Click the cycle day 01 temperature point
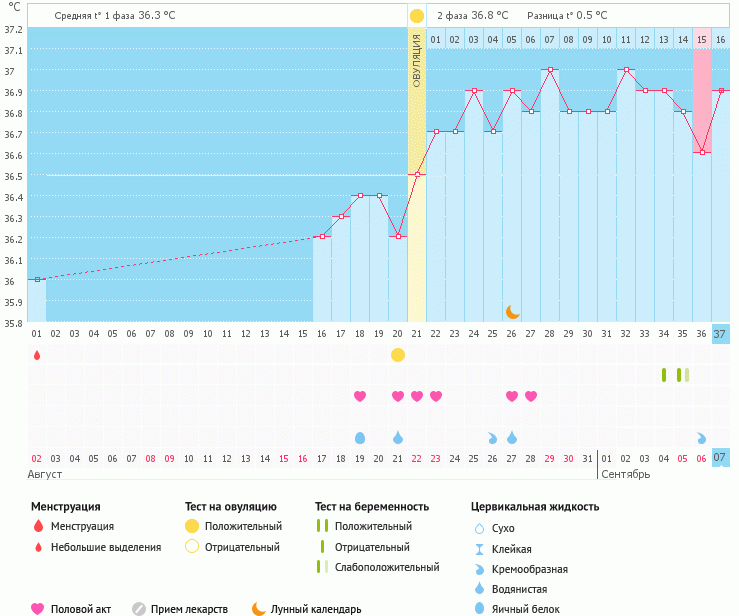Image resolution: width=739 pixels, height=616 pixels. 37,280
